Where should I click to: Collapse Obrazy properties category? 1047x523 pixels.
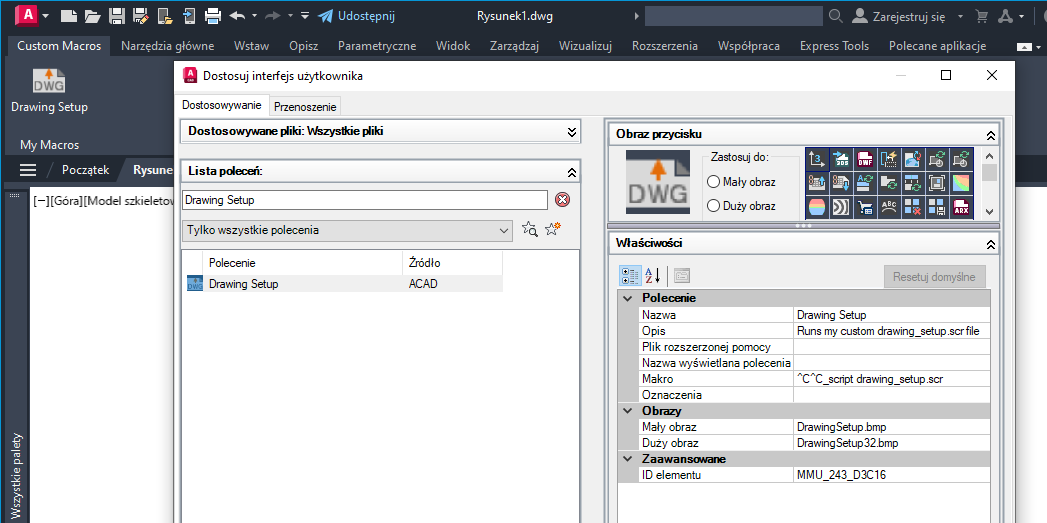[628, 411]
